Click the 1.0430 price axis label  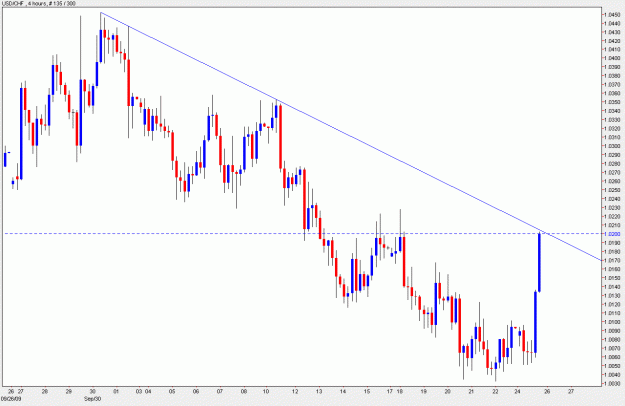[x=612, y=32]
